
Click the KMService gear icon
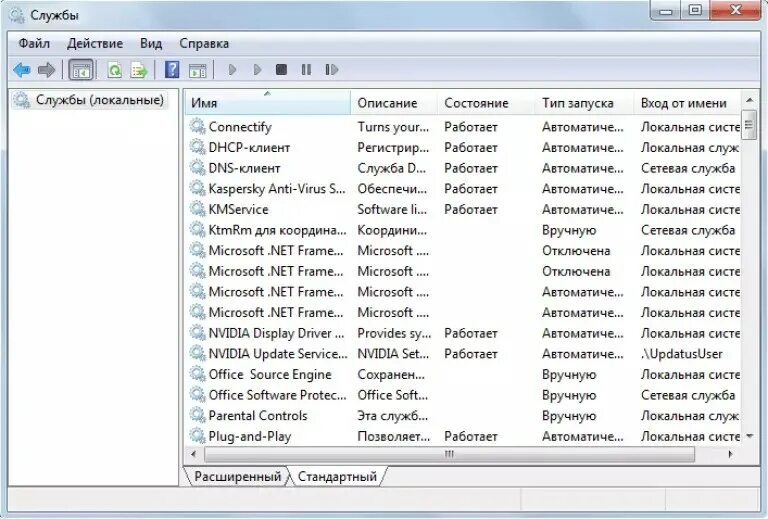pos(197,209)
